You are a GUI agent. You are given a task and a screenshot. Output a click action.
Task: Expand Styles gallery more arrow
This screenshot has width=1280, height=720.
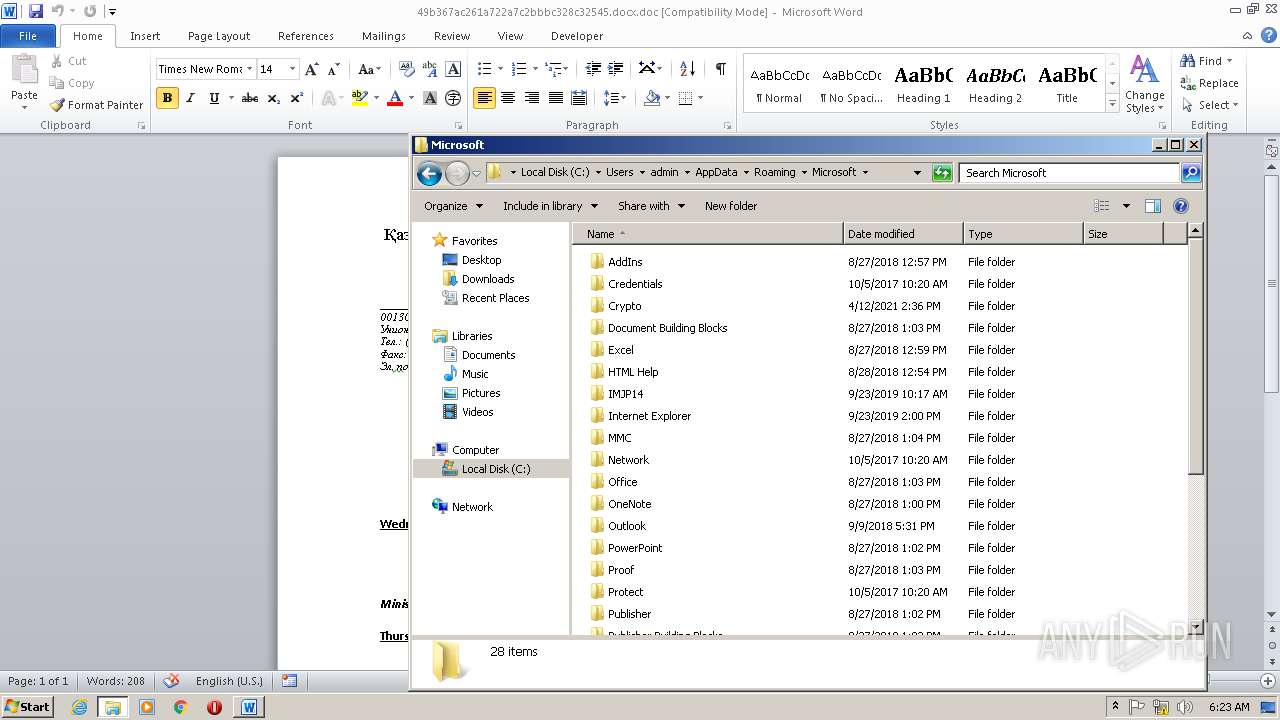(x=1113, y=105)
